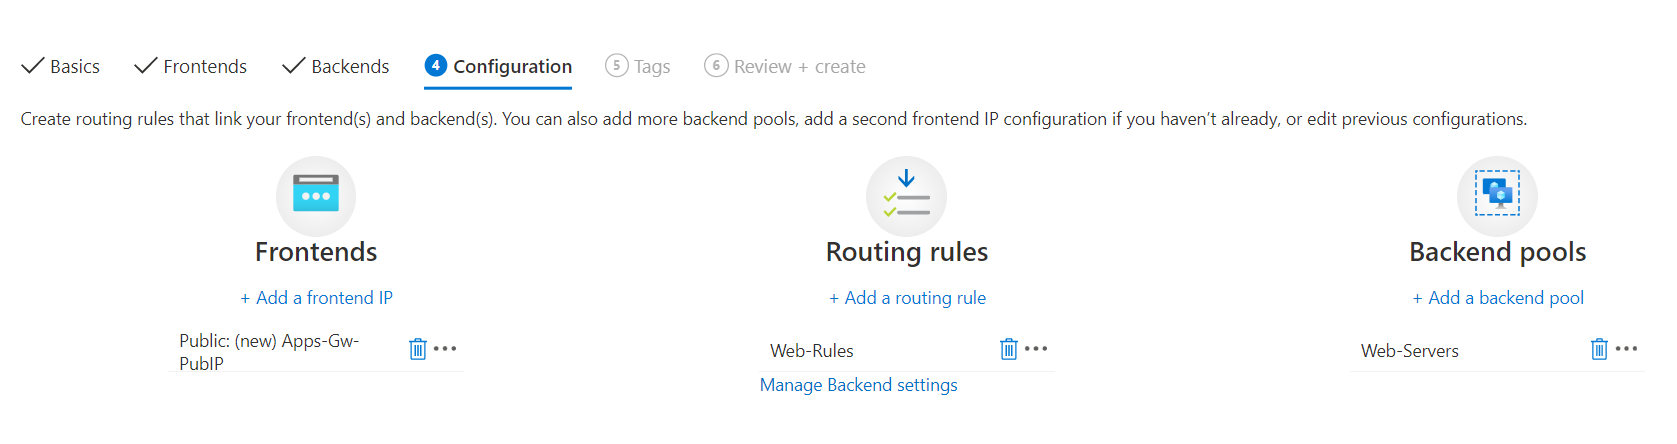Click the Frontends circular icon
This screenshot has height=444, width=1677.
[x=316, y=195]
